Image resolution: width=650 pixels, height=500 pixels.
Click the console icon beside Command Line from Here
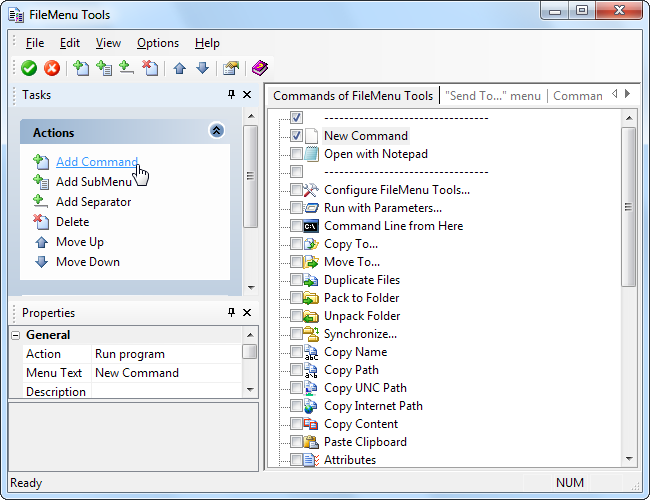pyautogui.click(x=311, y=226)
